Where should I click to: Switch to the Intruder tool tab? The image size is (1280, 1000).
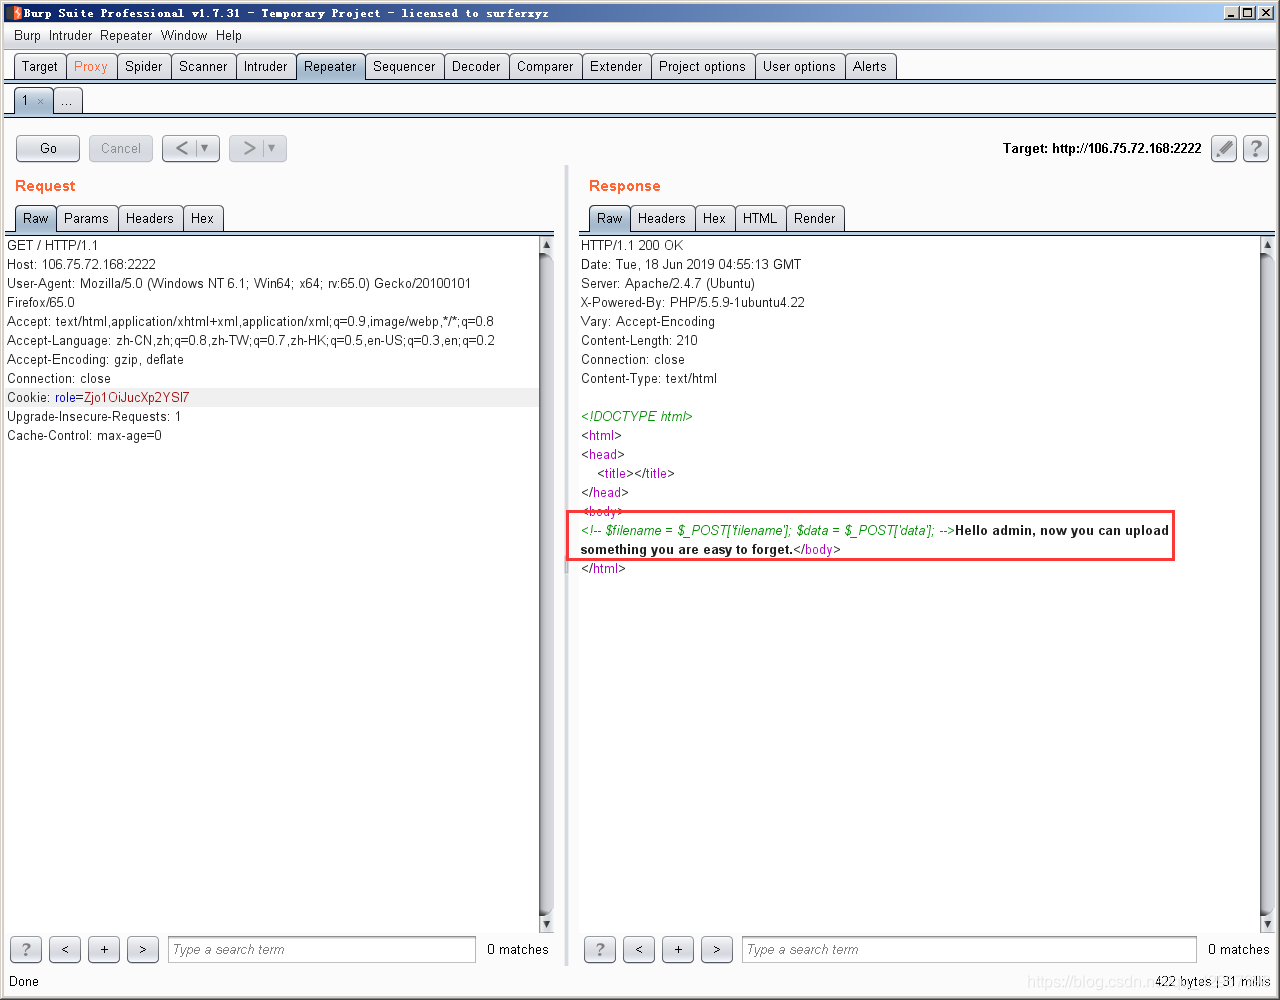266,66
